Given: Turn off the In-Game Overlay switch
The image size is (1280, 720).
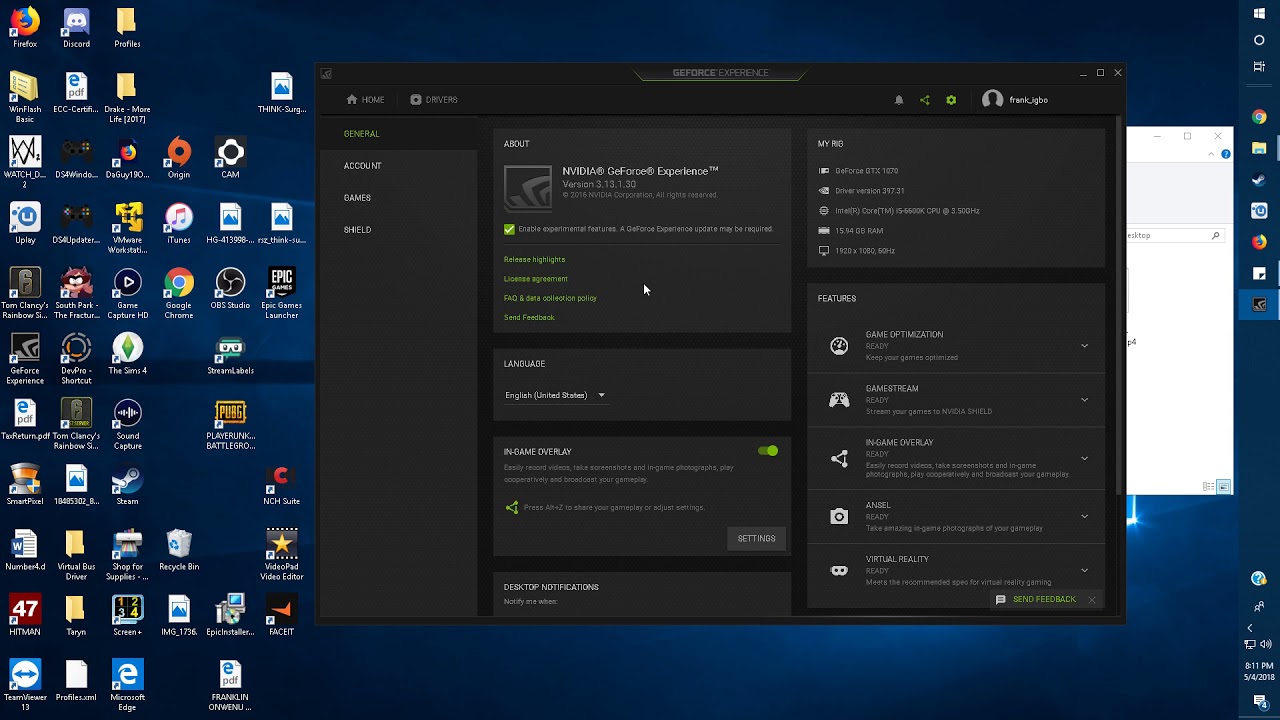Looking at the screenshot, I should (768, 451).
